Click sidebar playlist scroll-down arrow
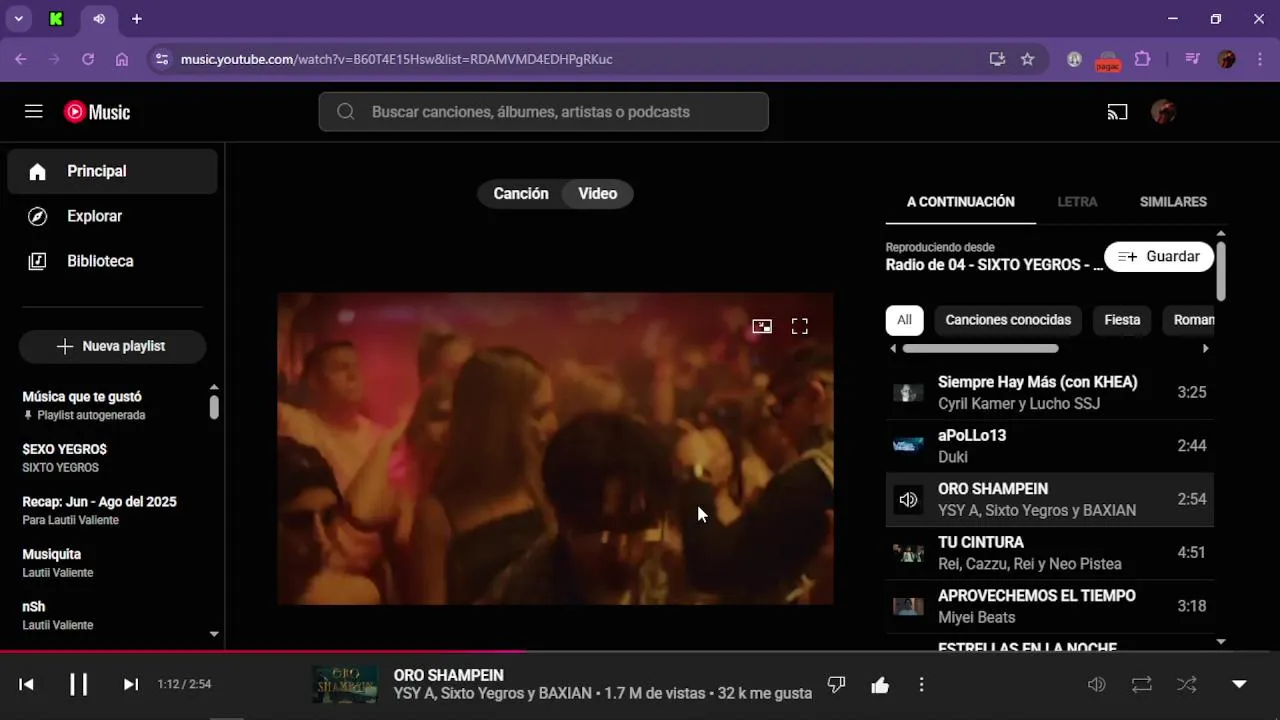1280x720 pixels. click(x=214, y=633)
